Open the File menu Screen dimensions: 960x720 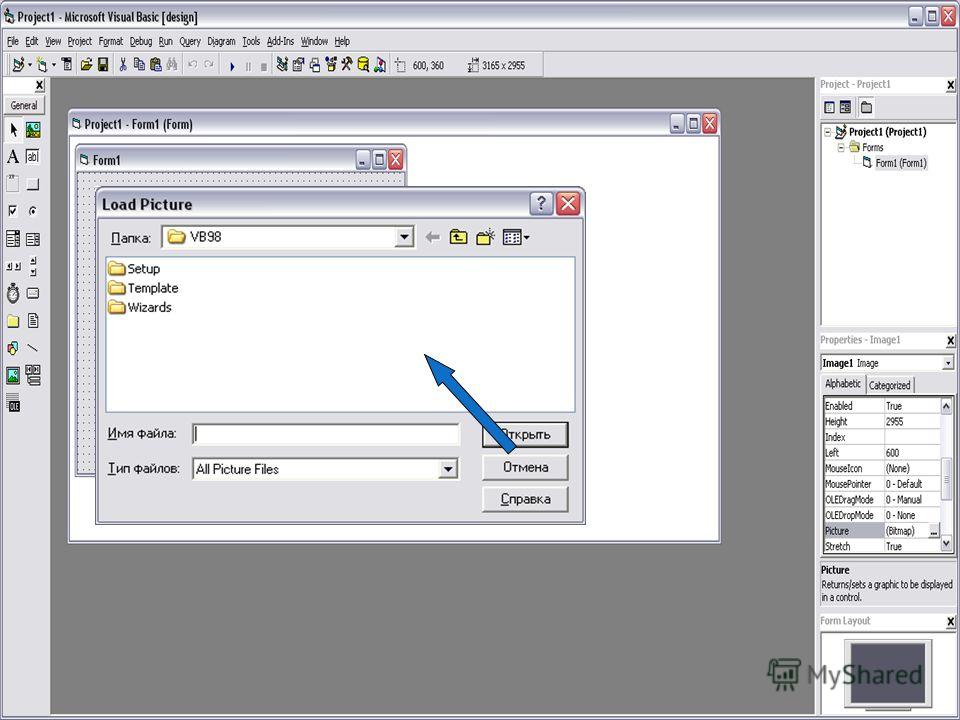tap(13, 41)
